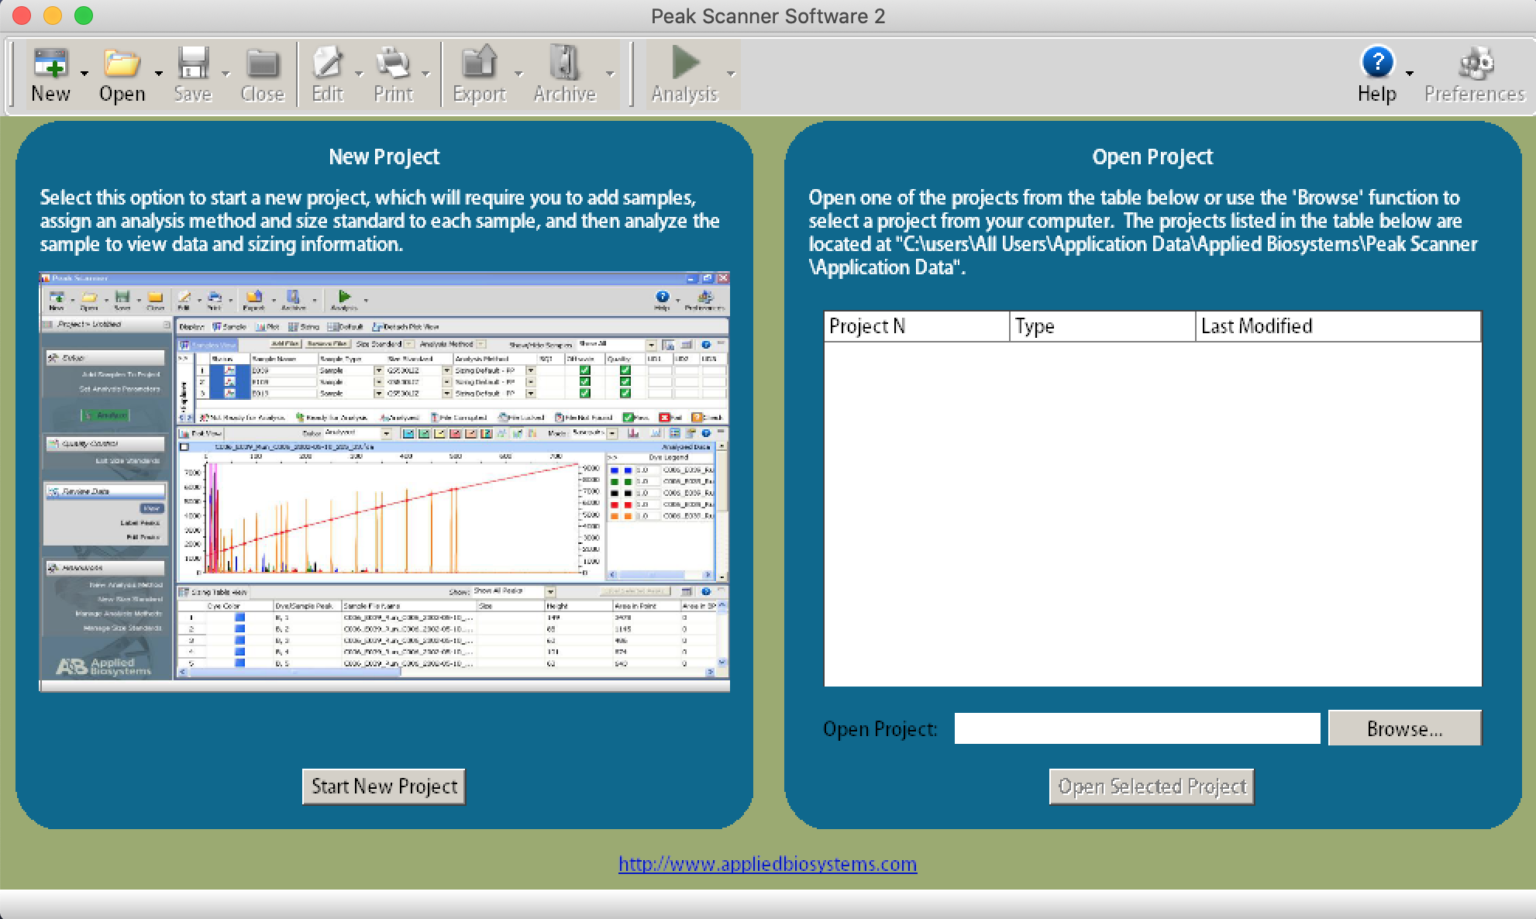Click the Open Selected Project button

coord(1151,786)
